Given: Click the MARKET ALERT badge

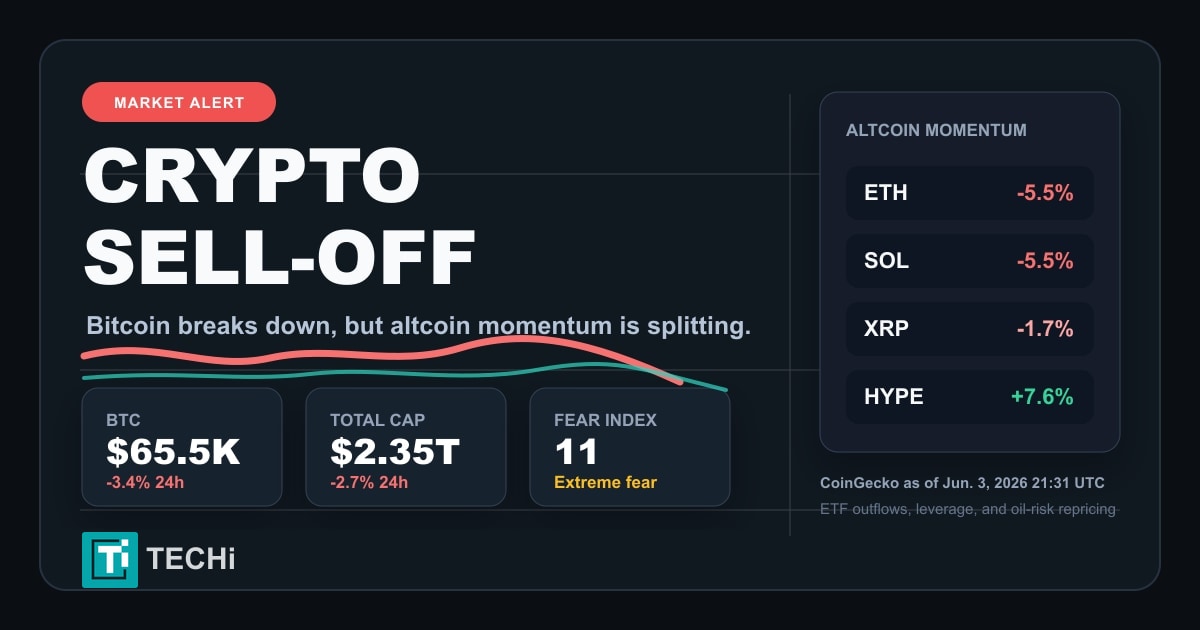Looking at the screenshot, I should pos(179,102).
